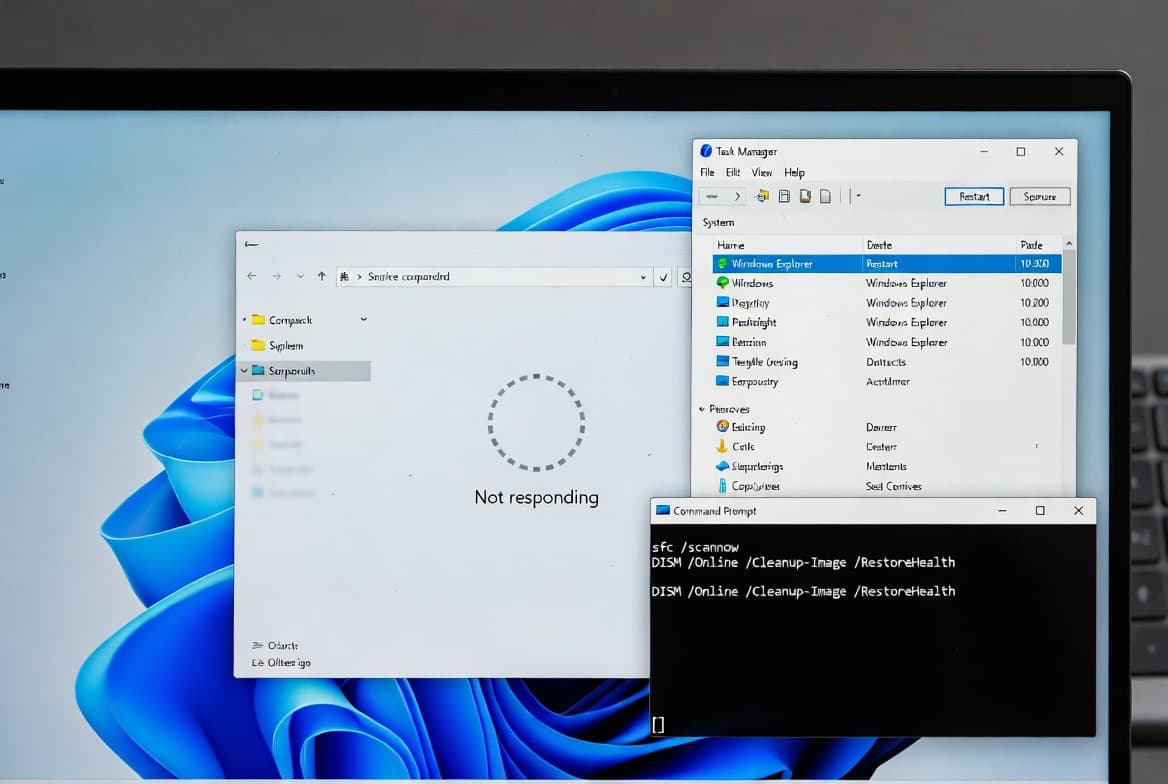Click the green speech bubble icon beside Windows

(723, 283)
